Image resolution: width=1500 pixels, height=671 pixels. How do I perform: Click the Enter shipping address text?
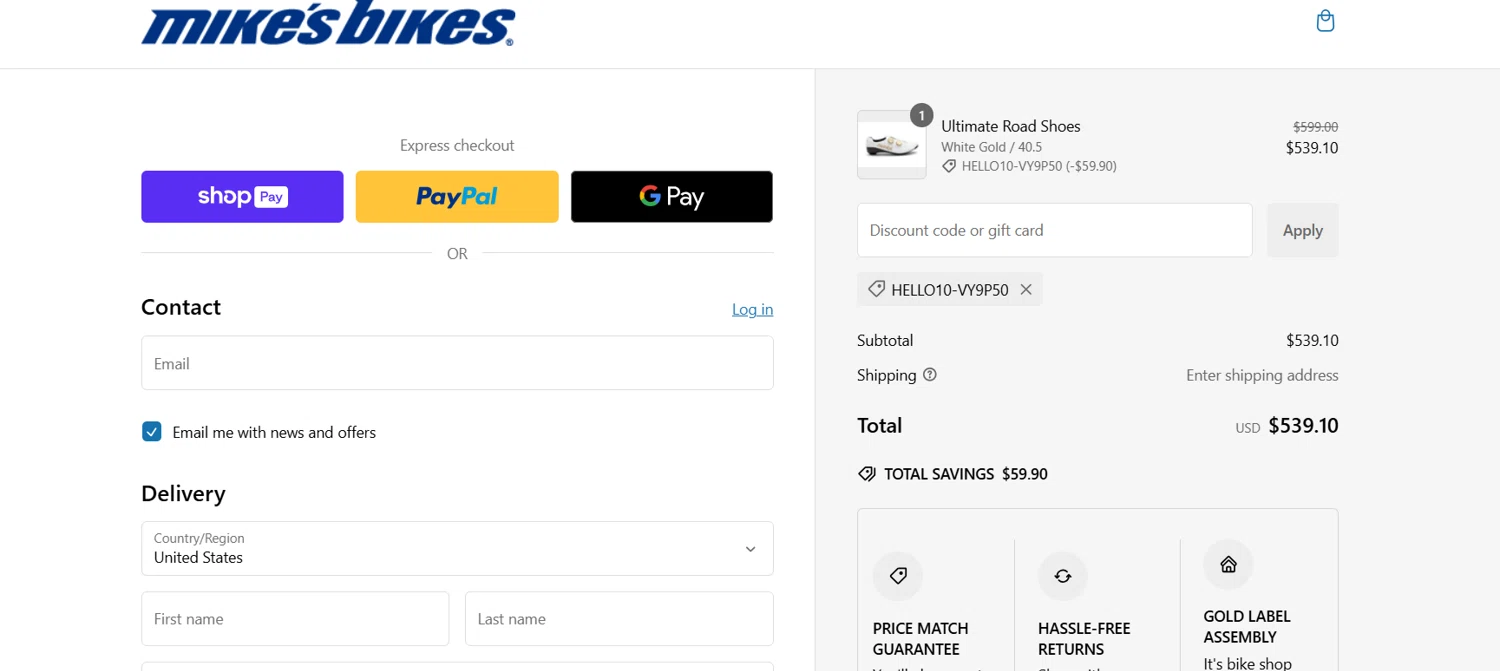point(1262,375)
